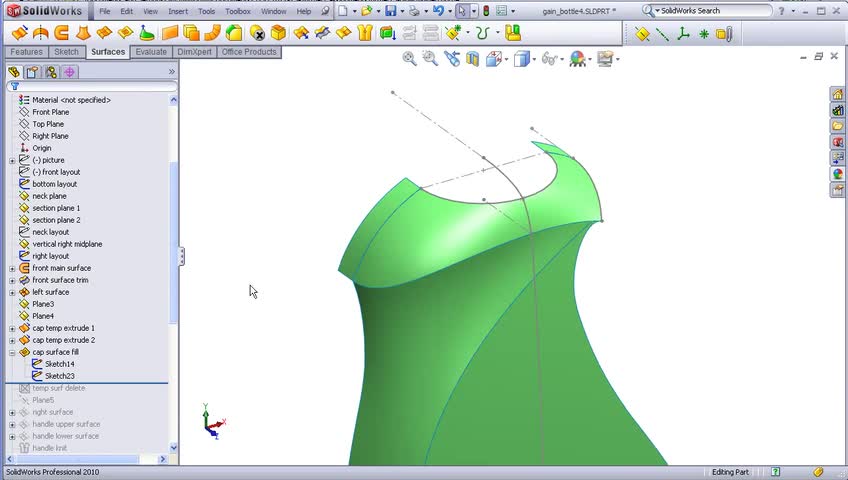Click the Zoom to Area icon
The height and width of the screenshot is (480, 848).
[x=430, y=58]
